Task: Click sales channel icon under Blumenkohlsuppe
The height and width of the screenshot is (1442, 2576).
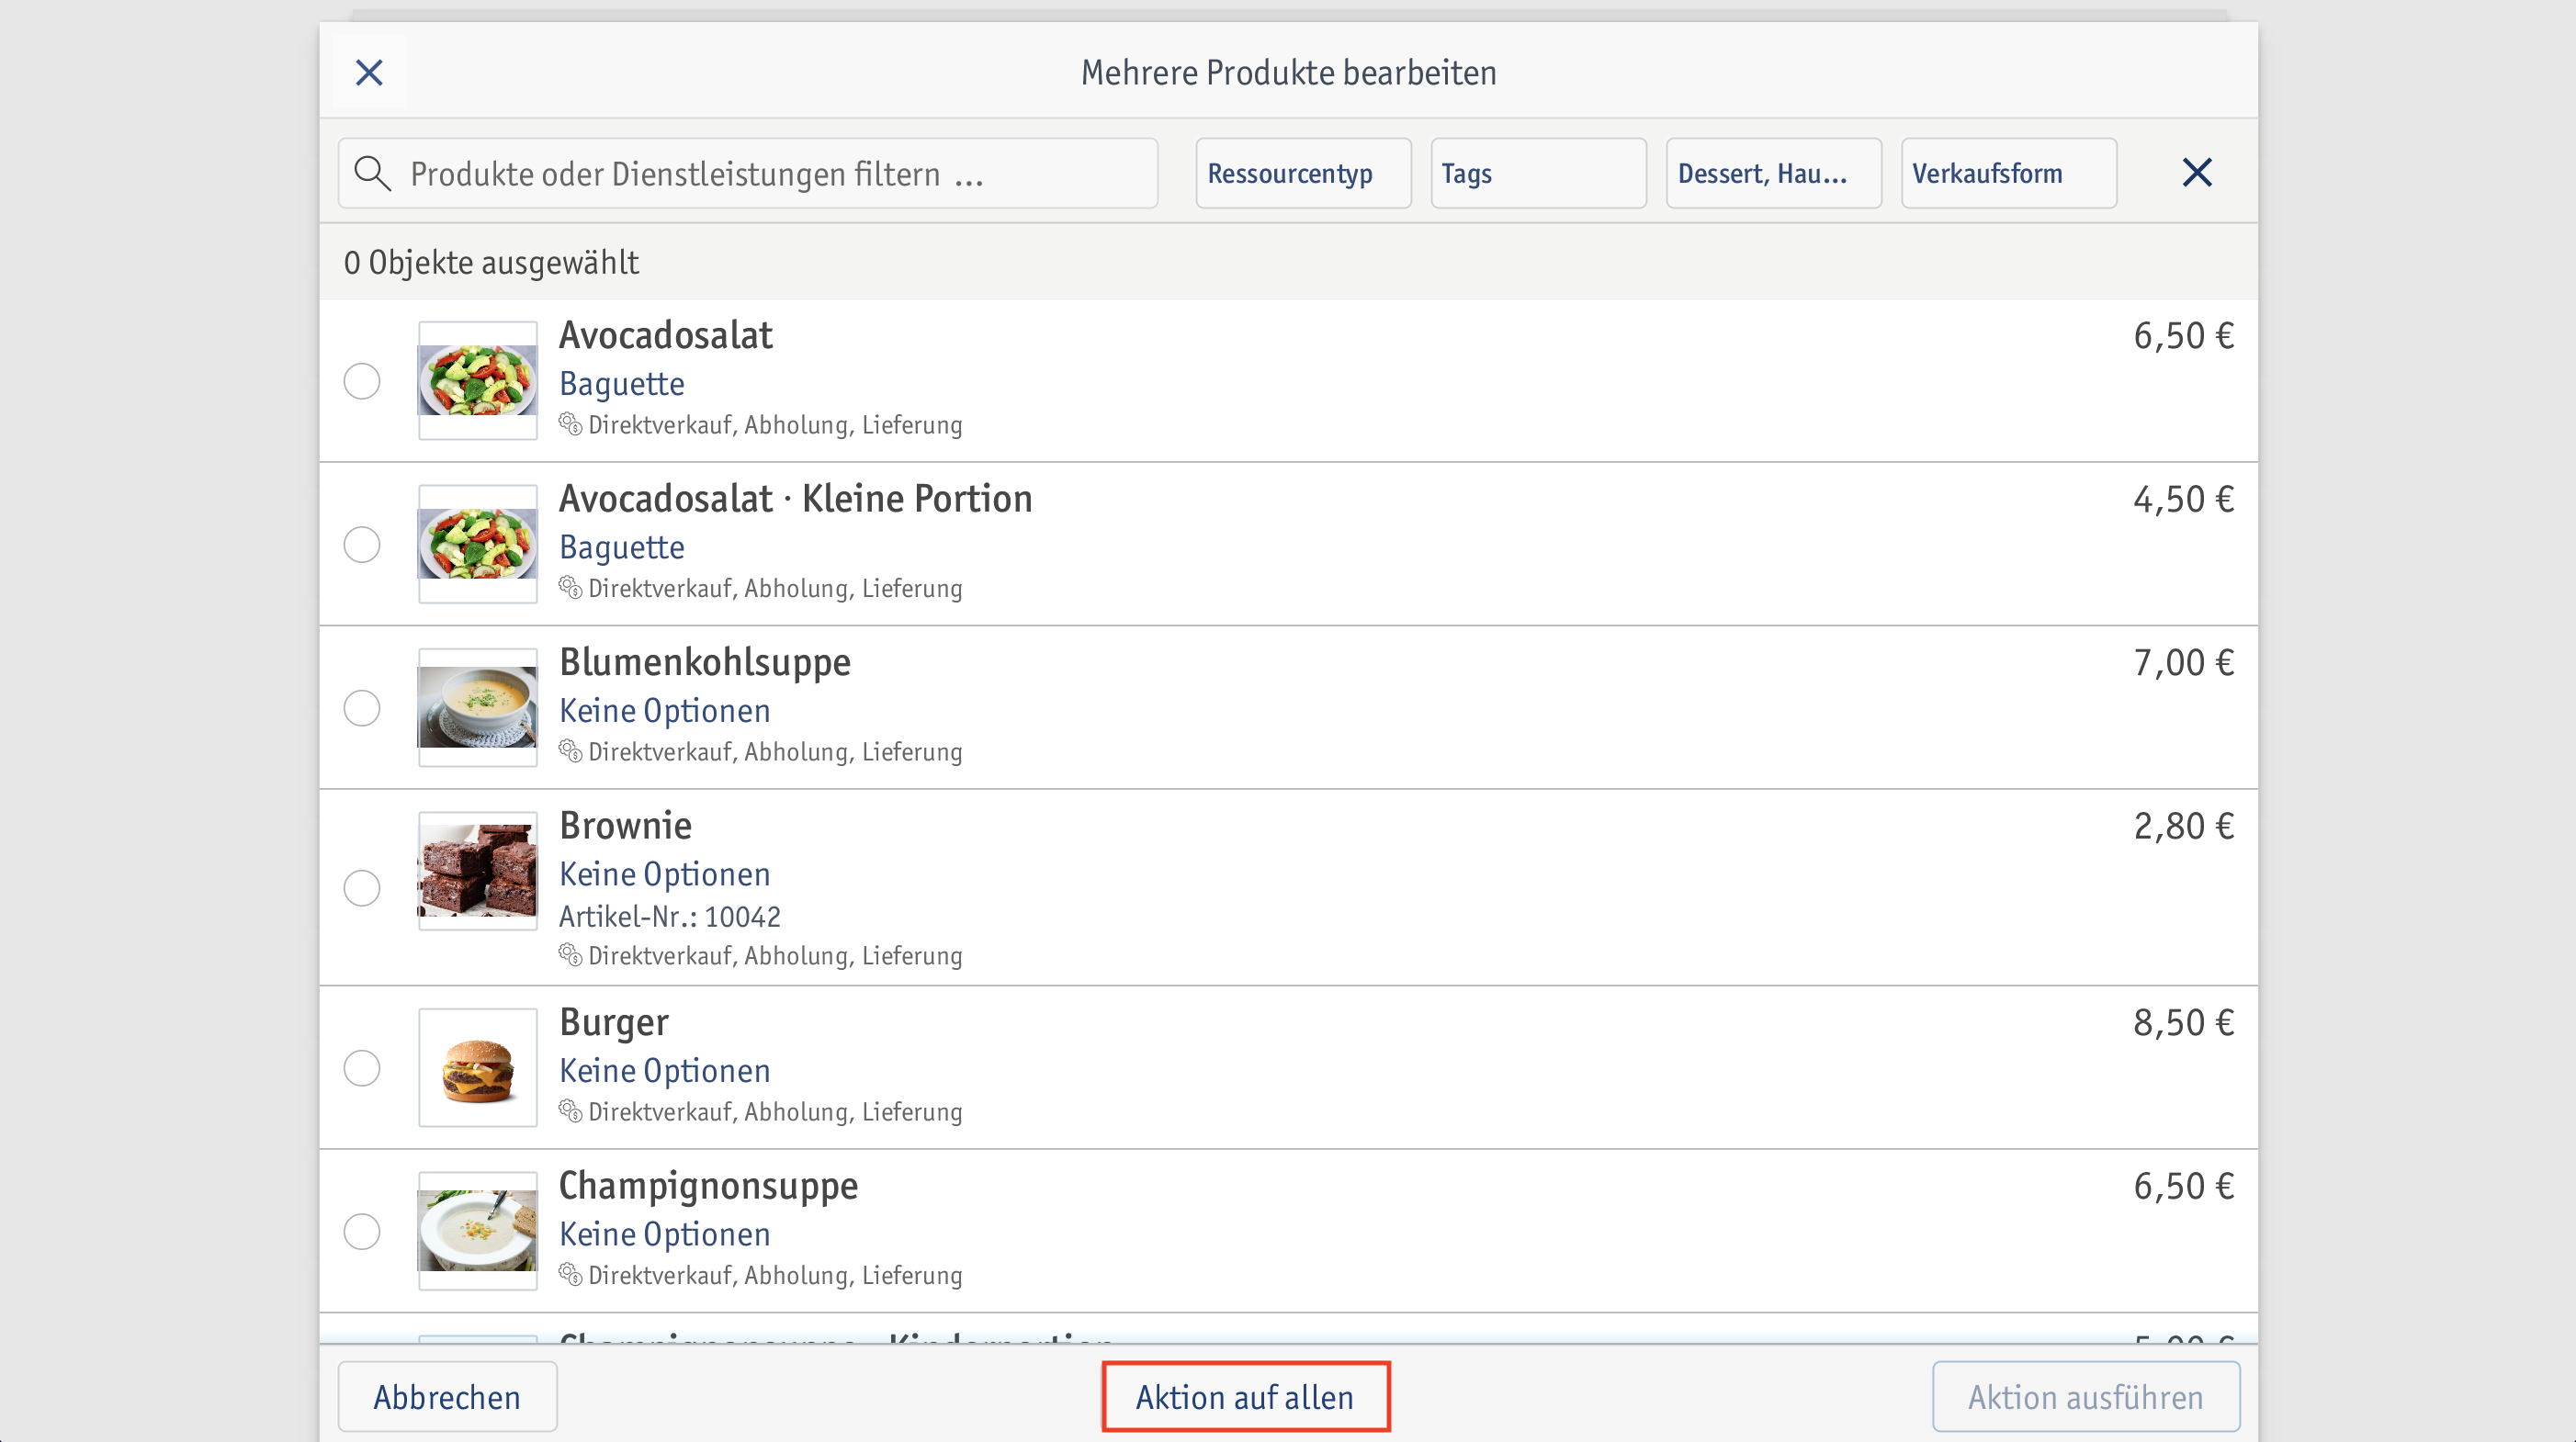Action: point(570,751)
